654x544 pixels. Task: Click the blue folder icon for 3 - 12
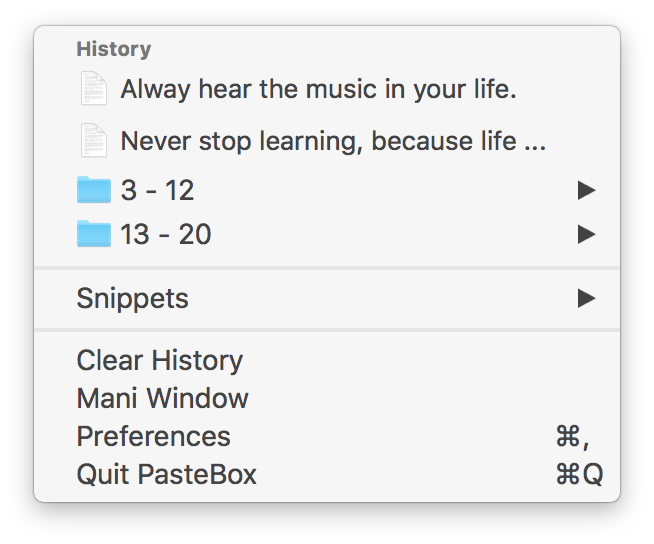click(x=94, y=189)
